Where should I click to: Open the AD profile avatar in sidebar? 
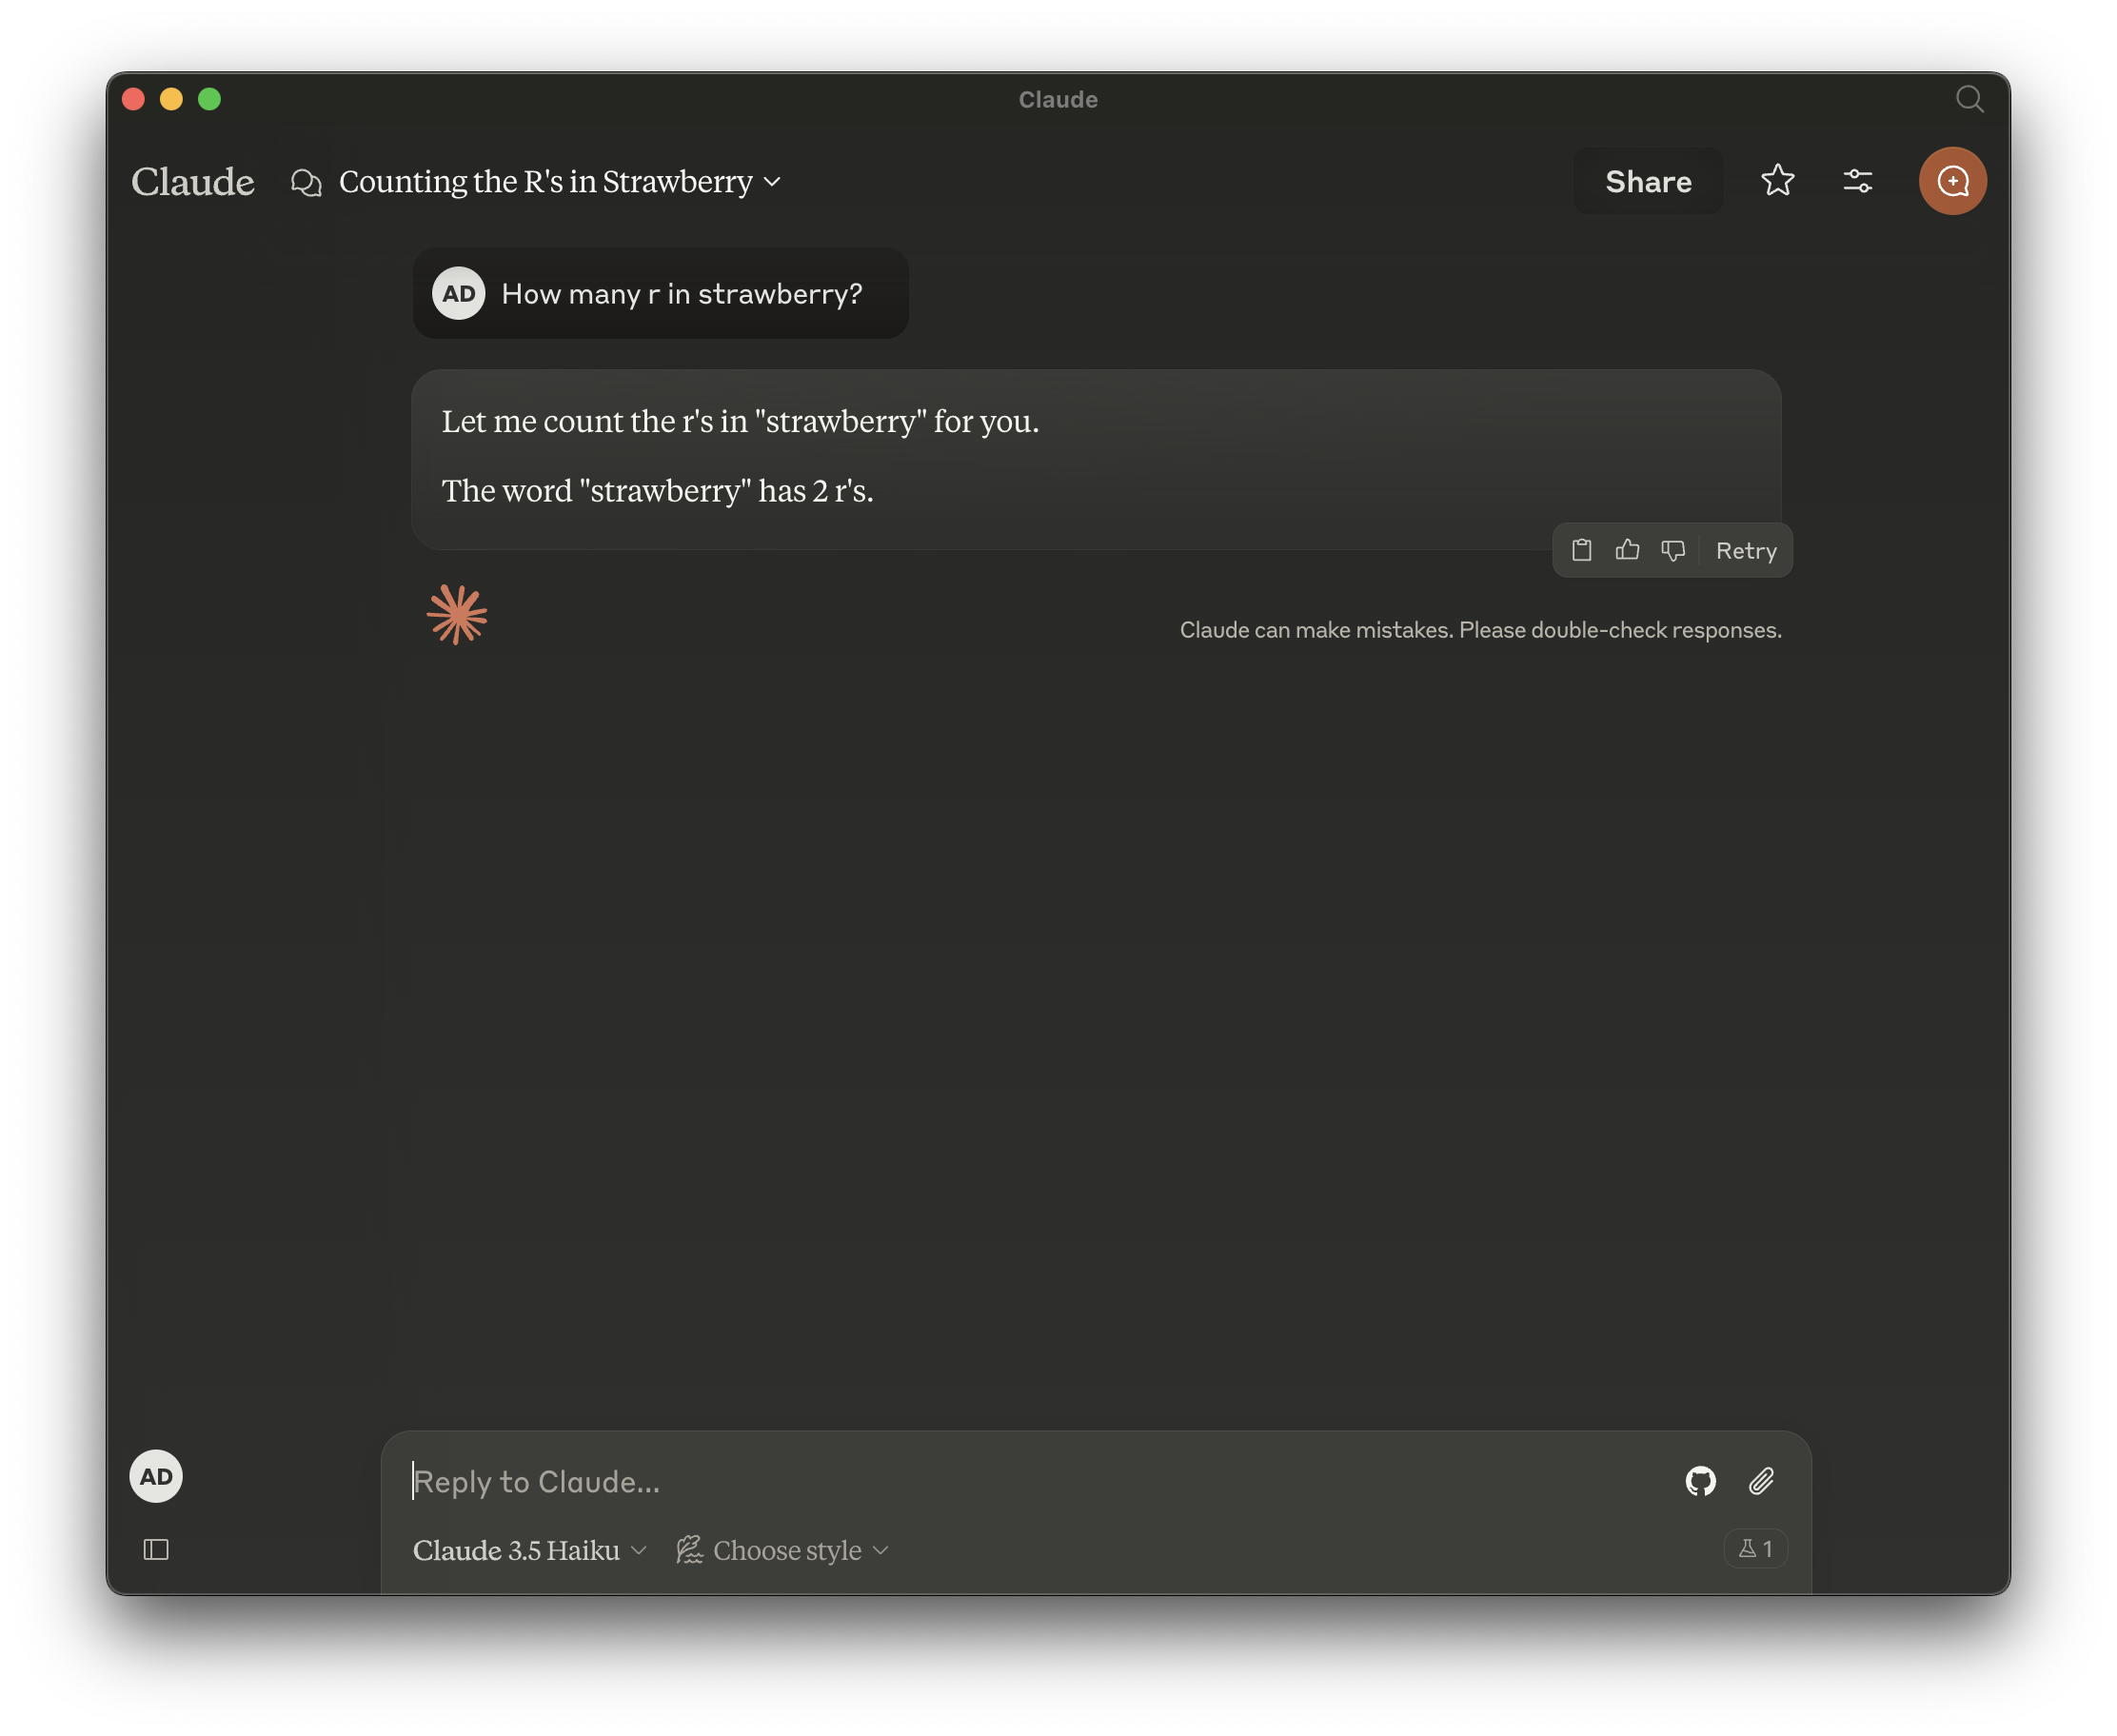click(156, 1476)
